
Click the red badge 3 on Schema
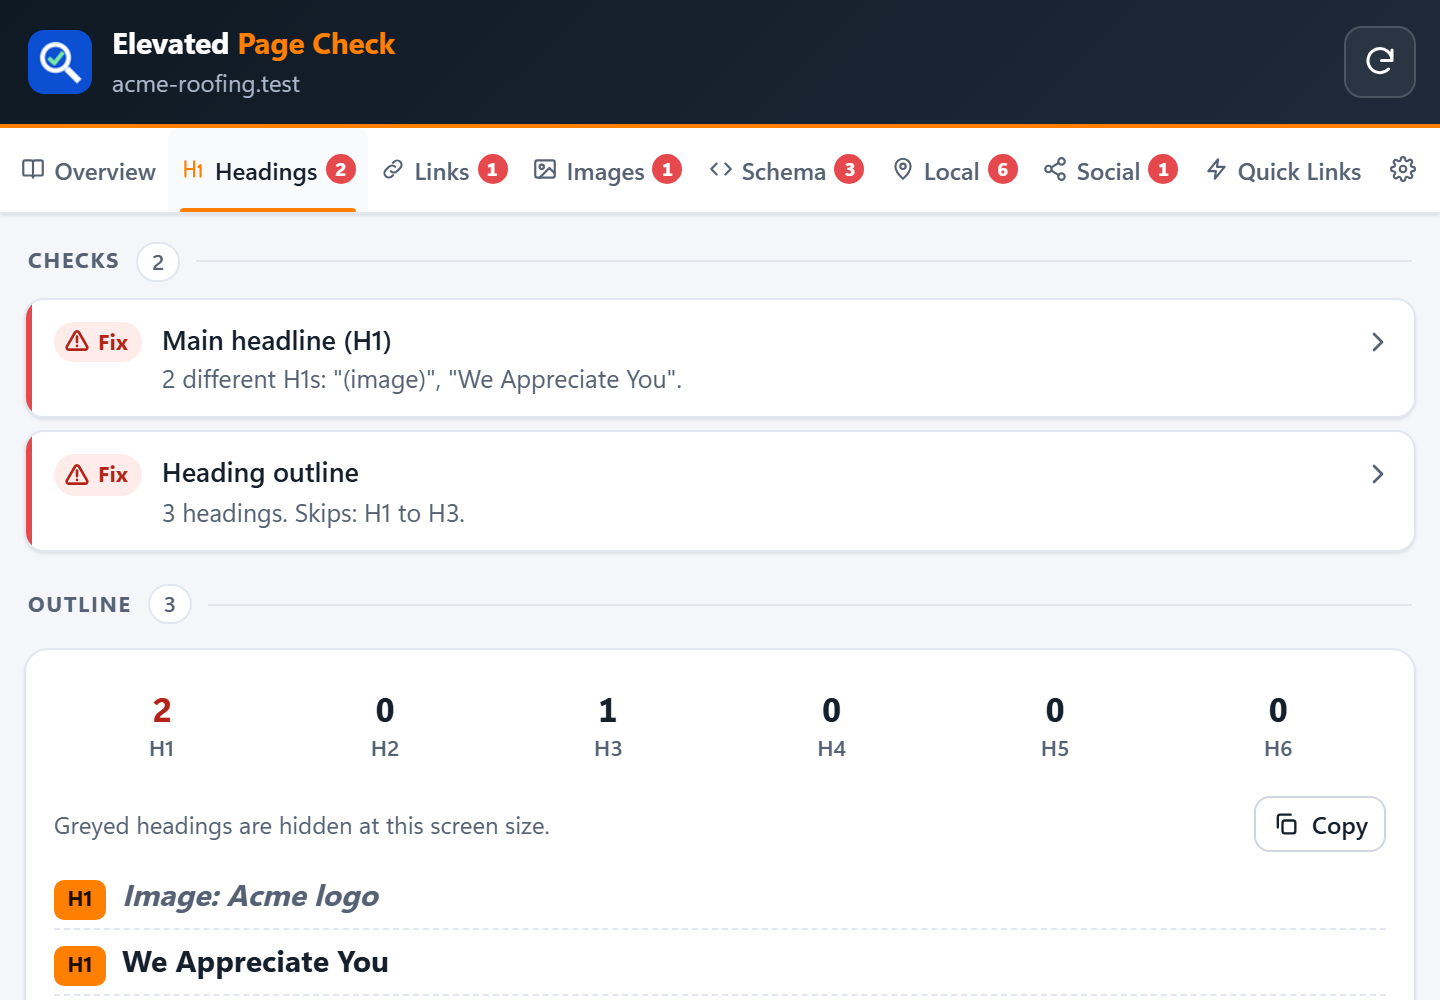pyautogui.click(x=850, y=170)
